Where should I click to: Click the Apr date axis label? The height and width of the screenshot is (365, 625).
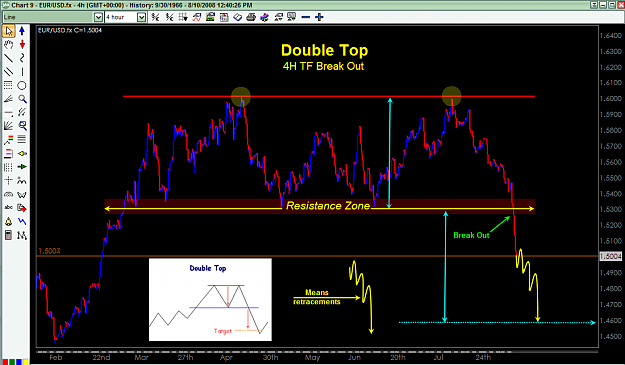(x=226, y=357)
